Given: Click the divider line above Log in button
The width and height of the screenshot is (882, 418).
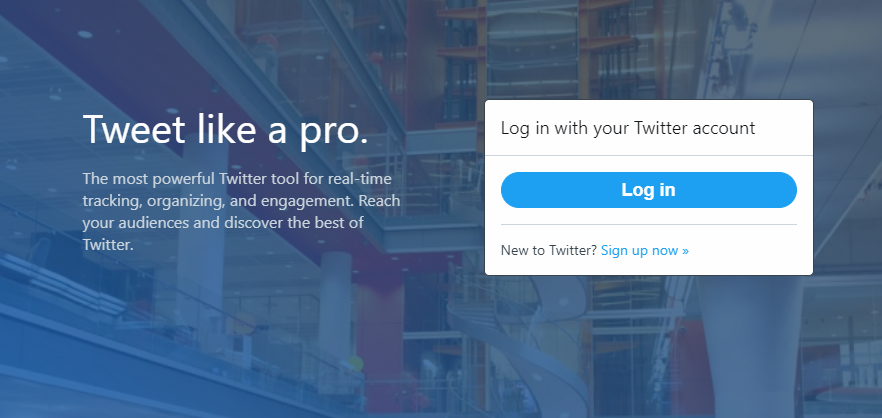Looking at the screenshot, I should [x=649, y=155].
